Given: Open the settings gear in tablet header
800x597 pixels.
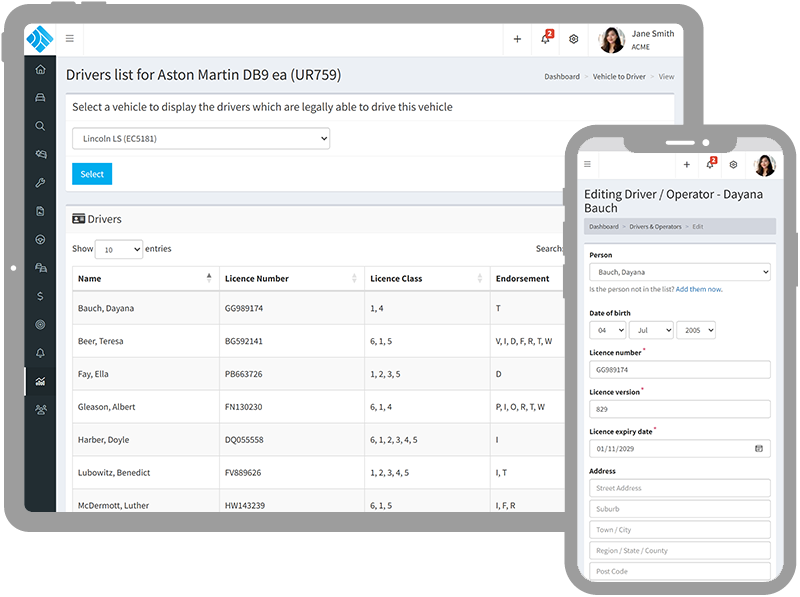Looking at the screenshot, I should point(573,39).
